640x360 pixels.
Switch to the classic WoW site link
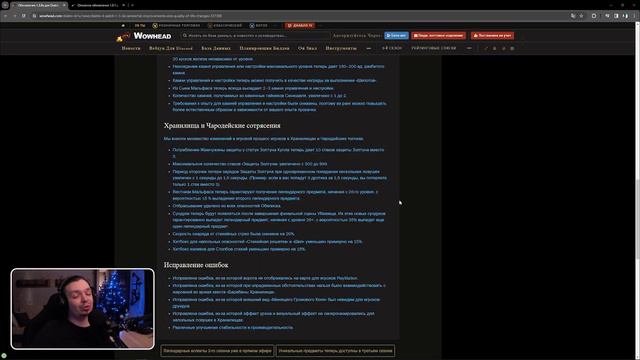click(x=224, y=25)
